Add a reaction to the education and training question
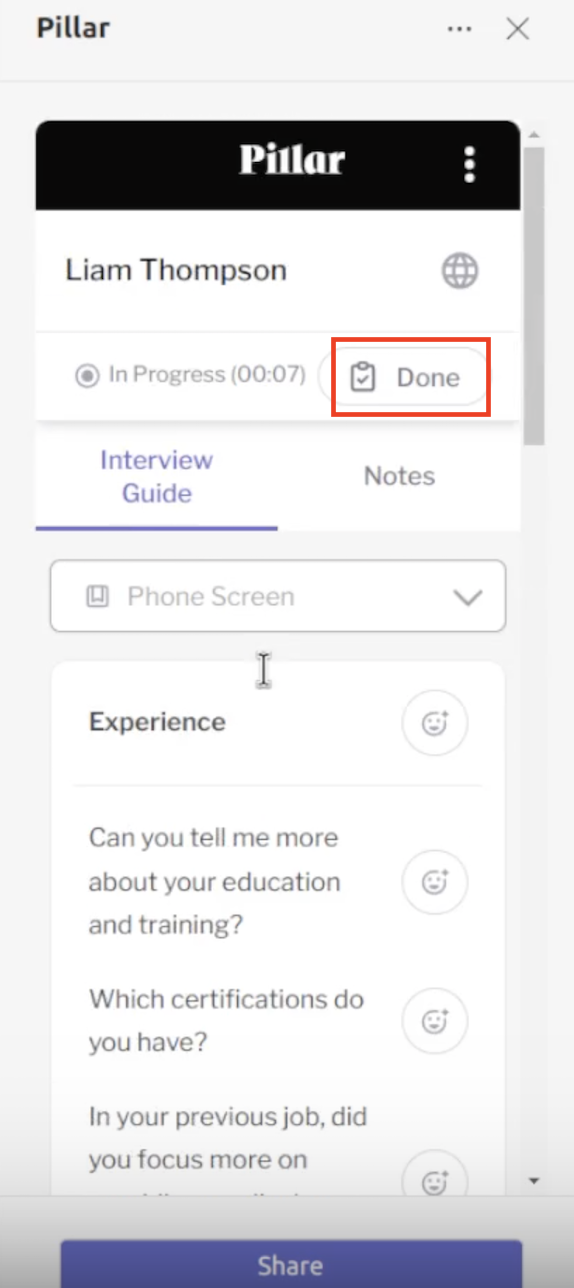 coord(435,881)
